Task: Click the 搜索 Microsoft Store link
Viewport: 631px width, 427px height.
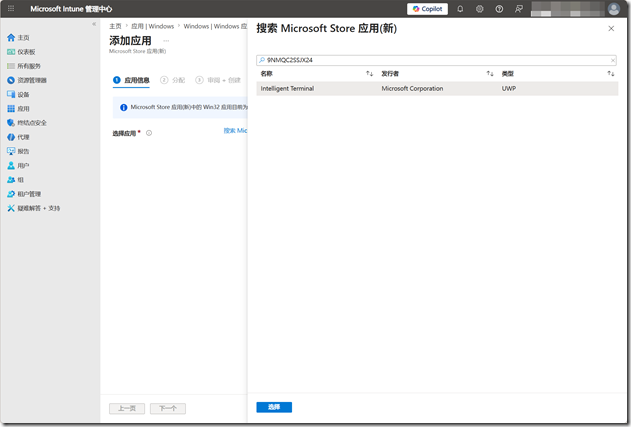Action: click(x=235, y=130)
